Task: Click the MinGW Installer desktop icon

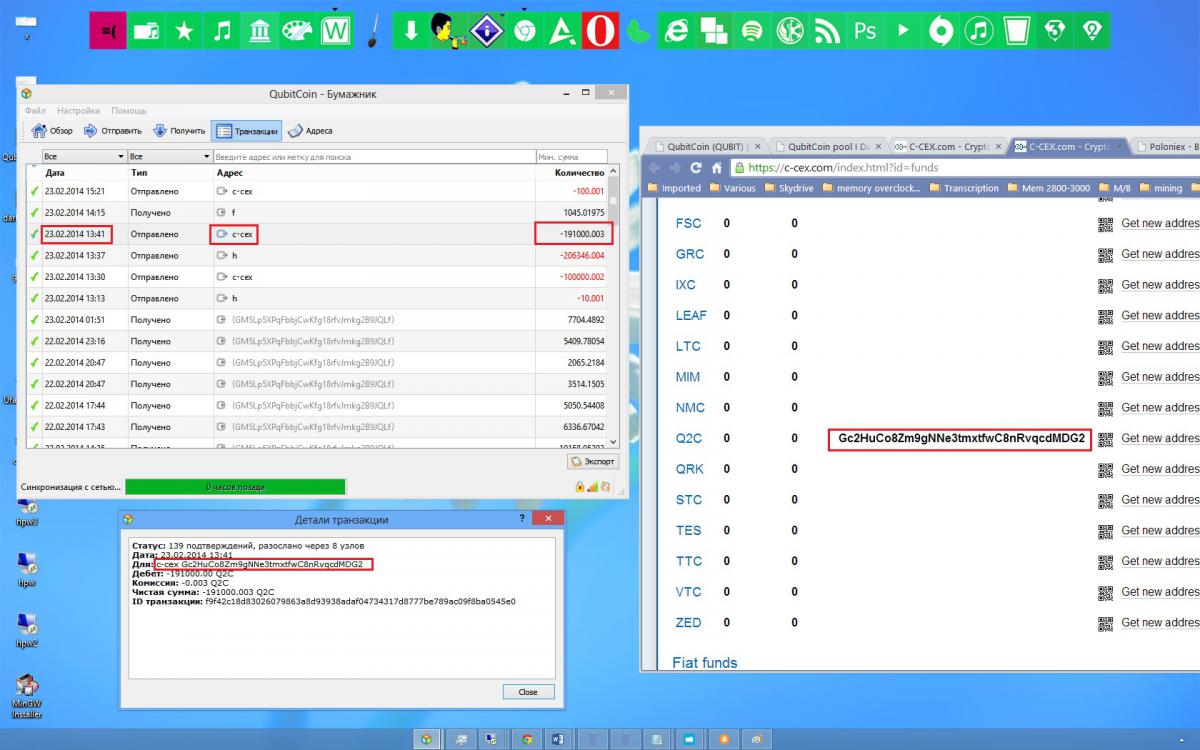Action: (x=27, y=696)
